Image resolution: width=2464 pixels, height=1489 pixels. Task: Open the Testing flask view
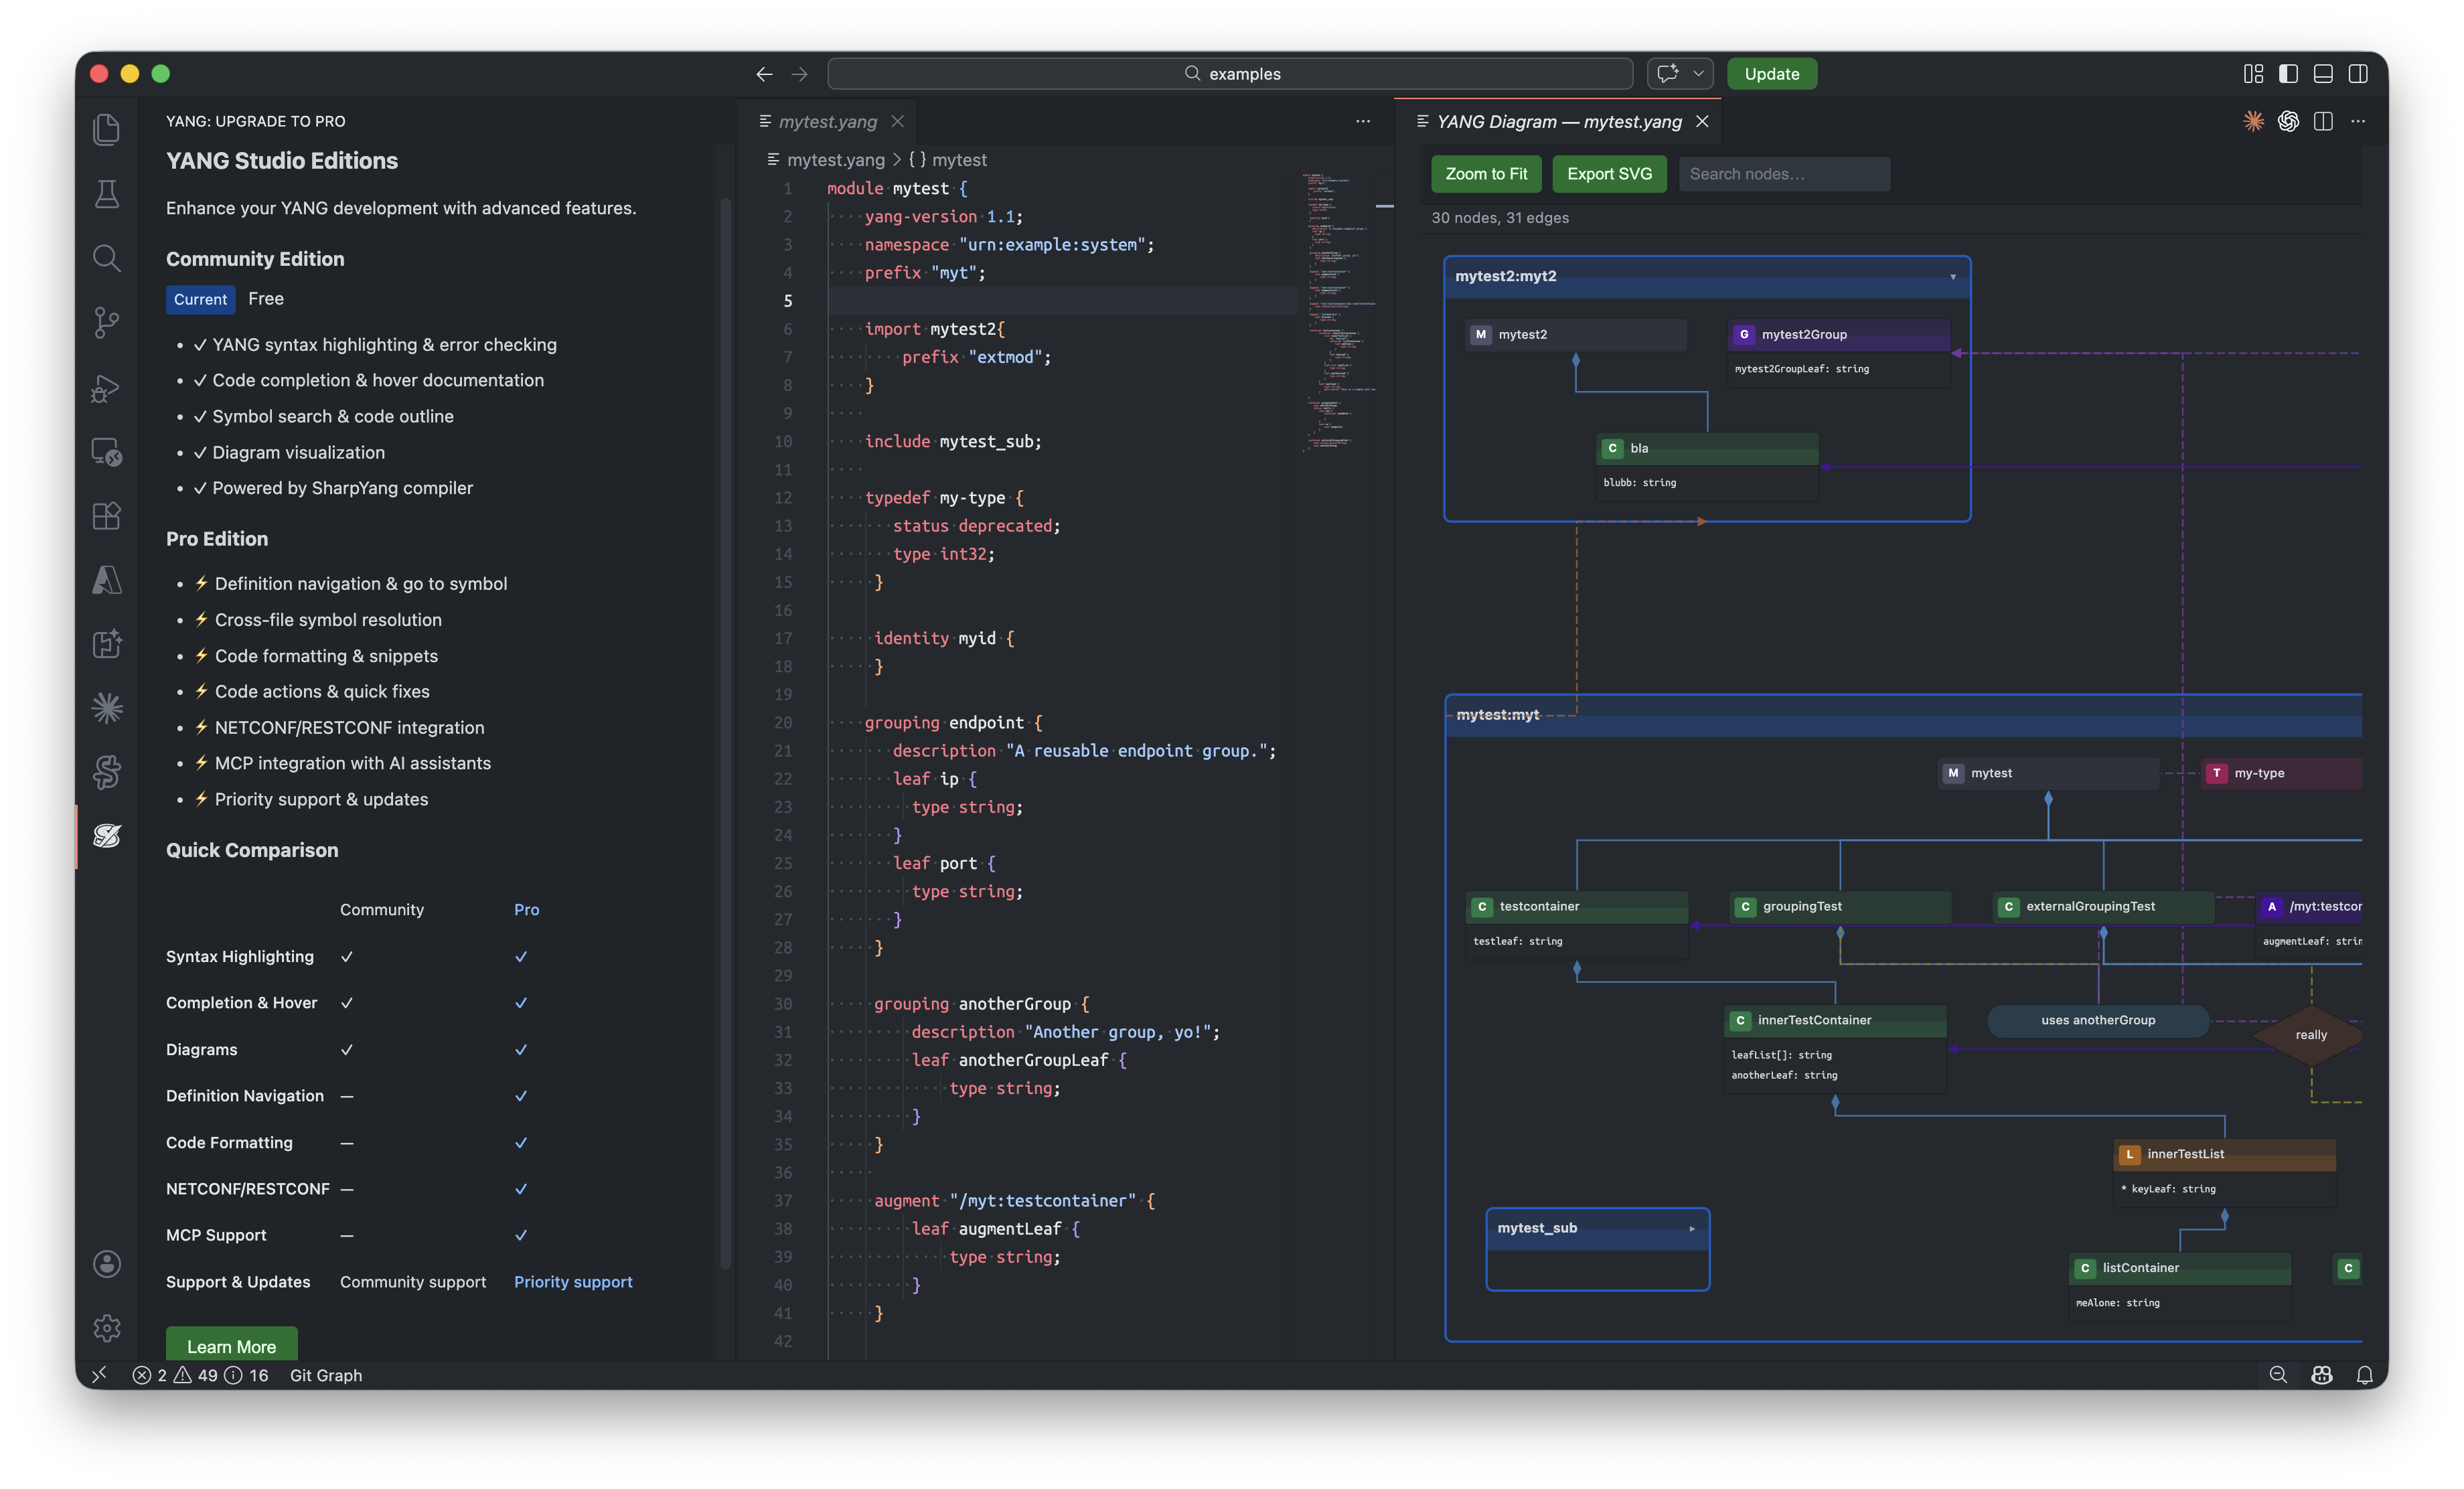point(107,194)
